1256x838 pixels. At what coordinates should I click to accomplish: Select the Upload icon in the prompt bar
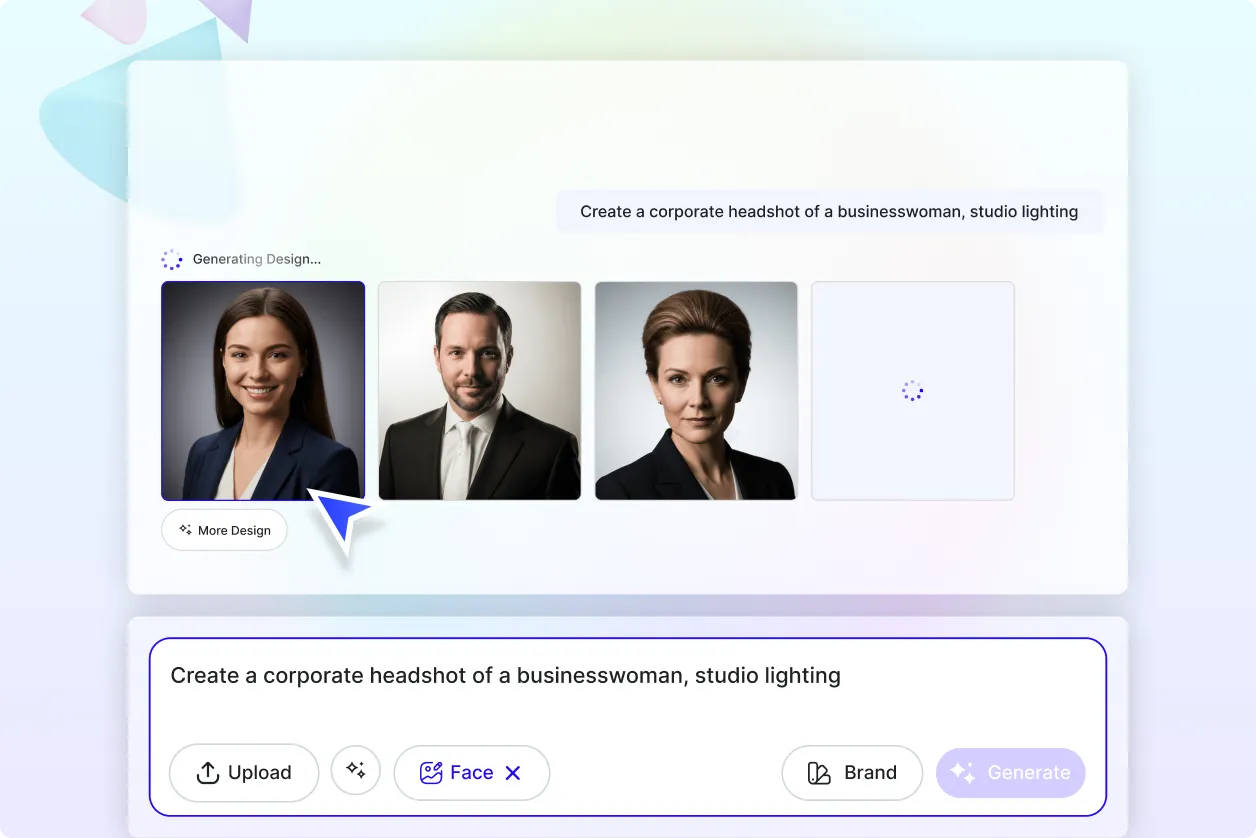[207, 772]
